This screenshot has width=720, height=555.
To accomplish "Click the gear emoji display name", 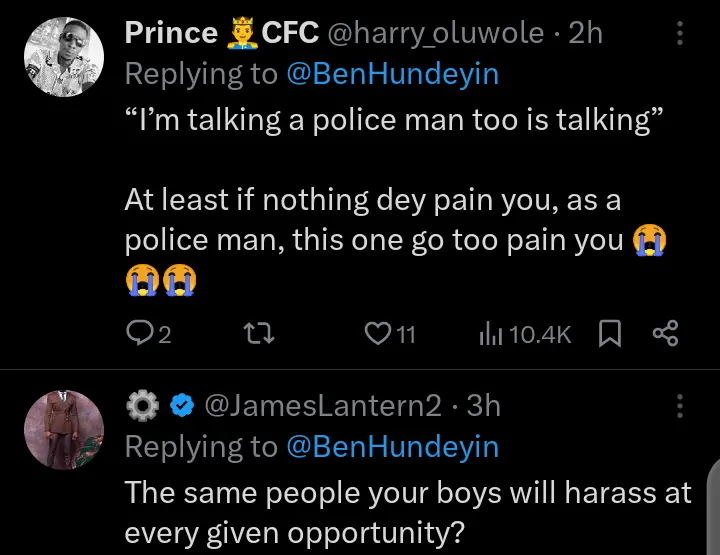I will click(142, 405).
